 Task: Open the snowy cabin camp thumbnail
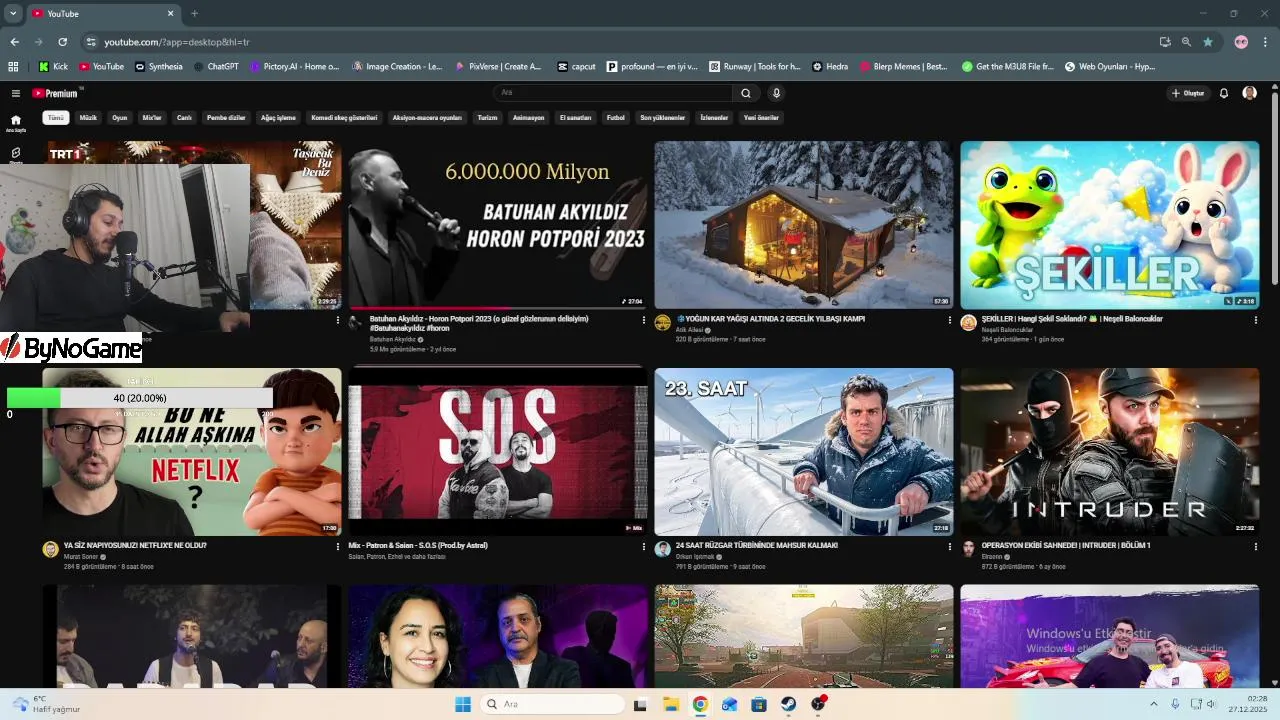804,225
